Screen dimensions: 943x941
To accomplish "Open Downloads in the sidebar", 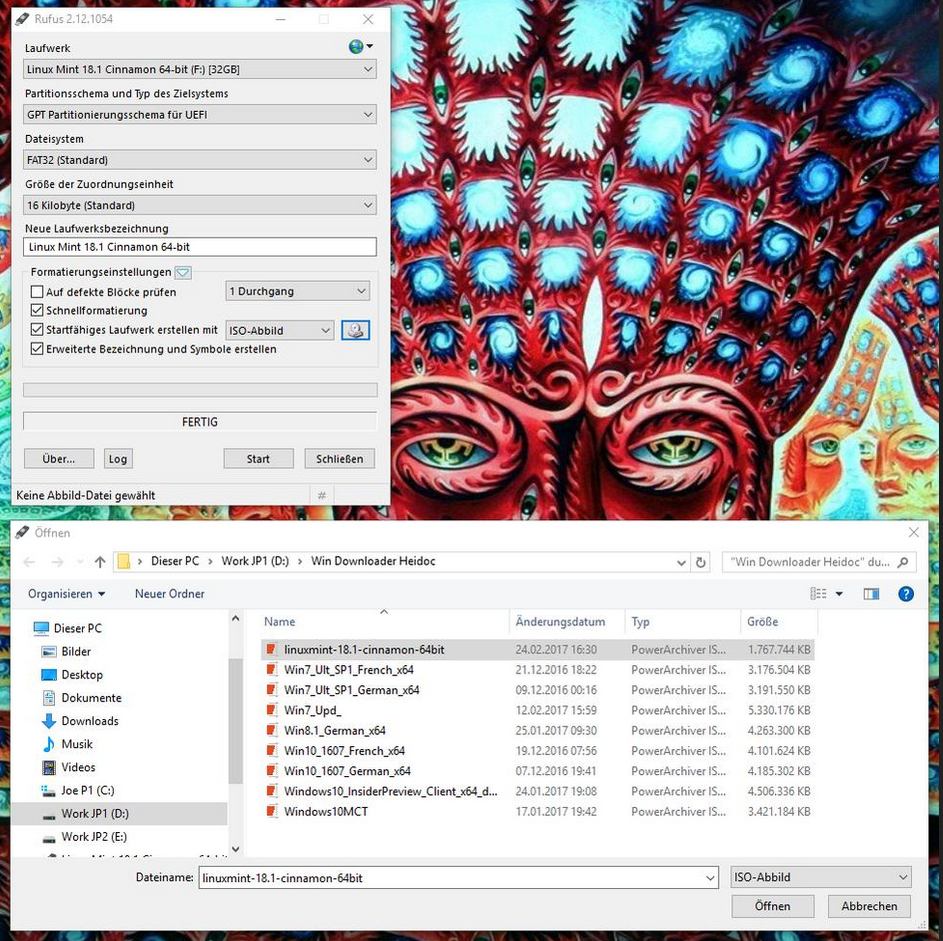I will pyautogui.click(x=90, y=720).
